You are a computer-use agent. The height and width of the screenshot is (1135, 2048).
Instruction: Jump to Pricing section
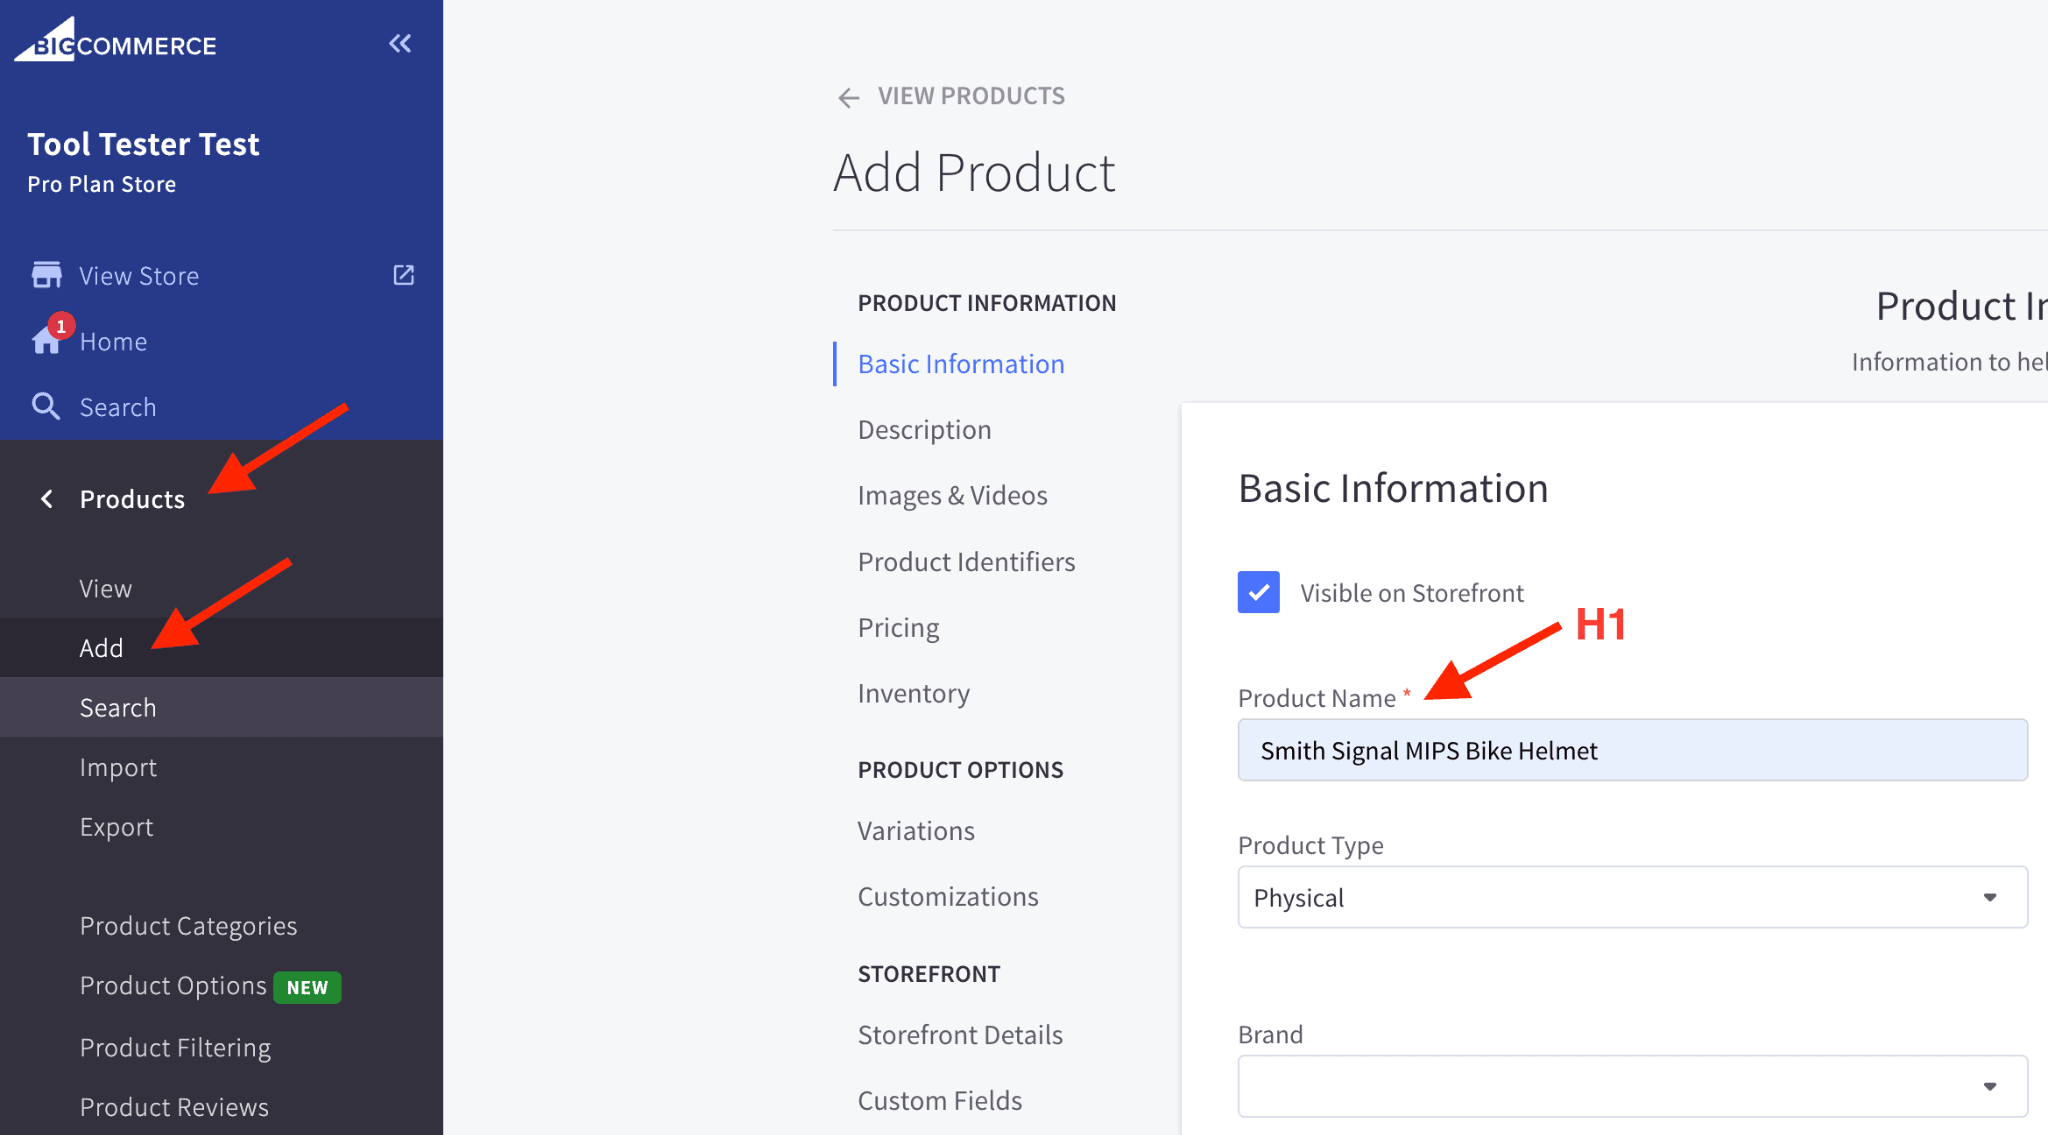point(898,628)
